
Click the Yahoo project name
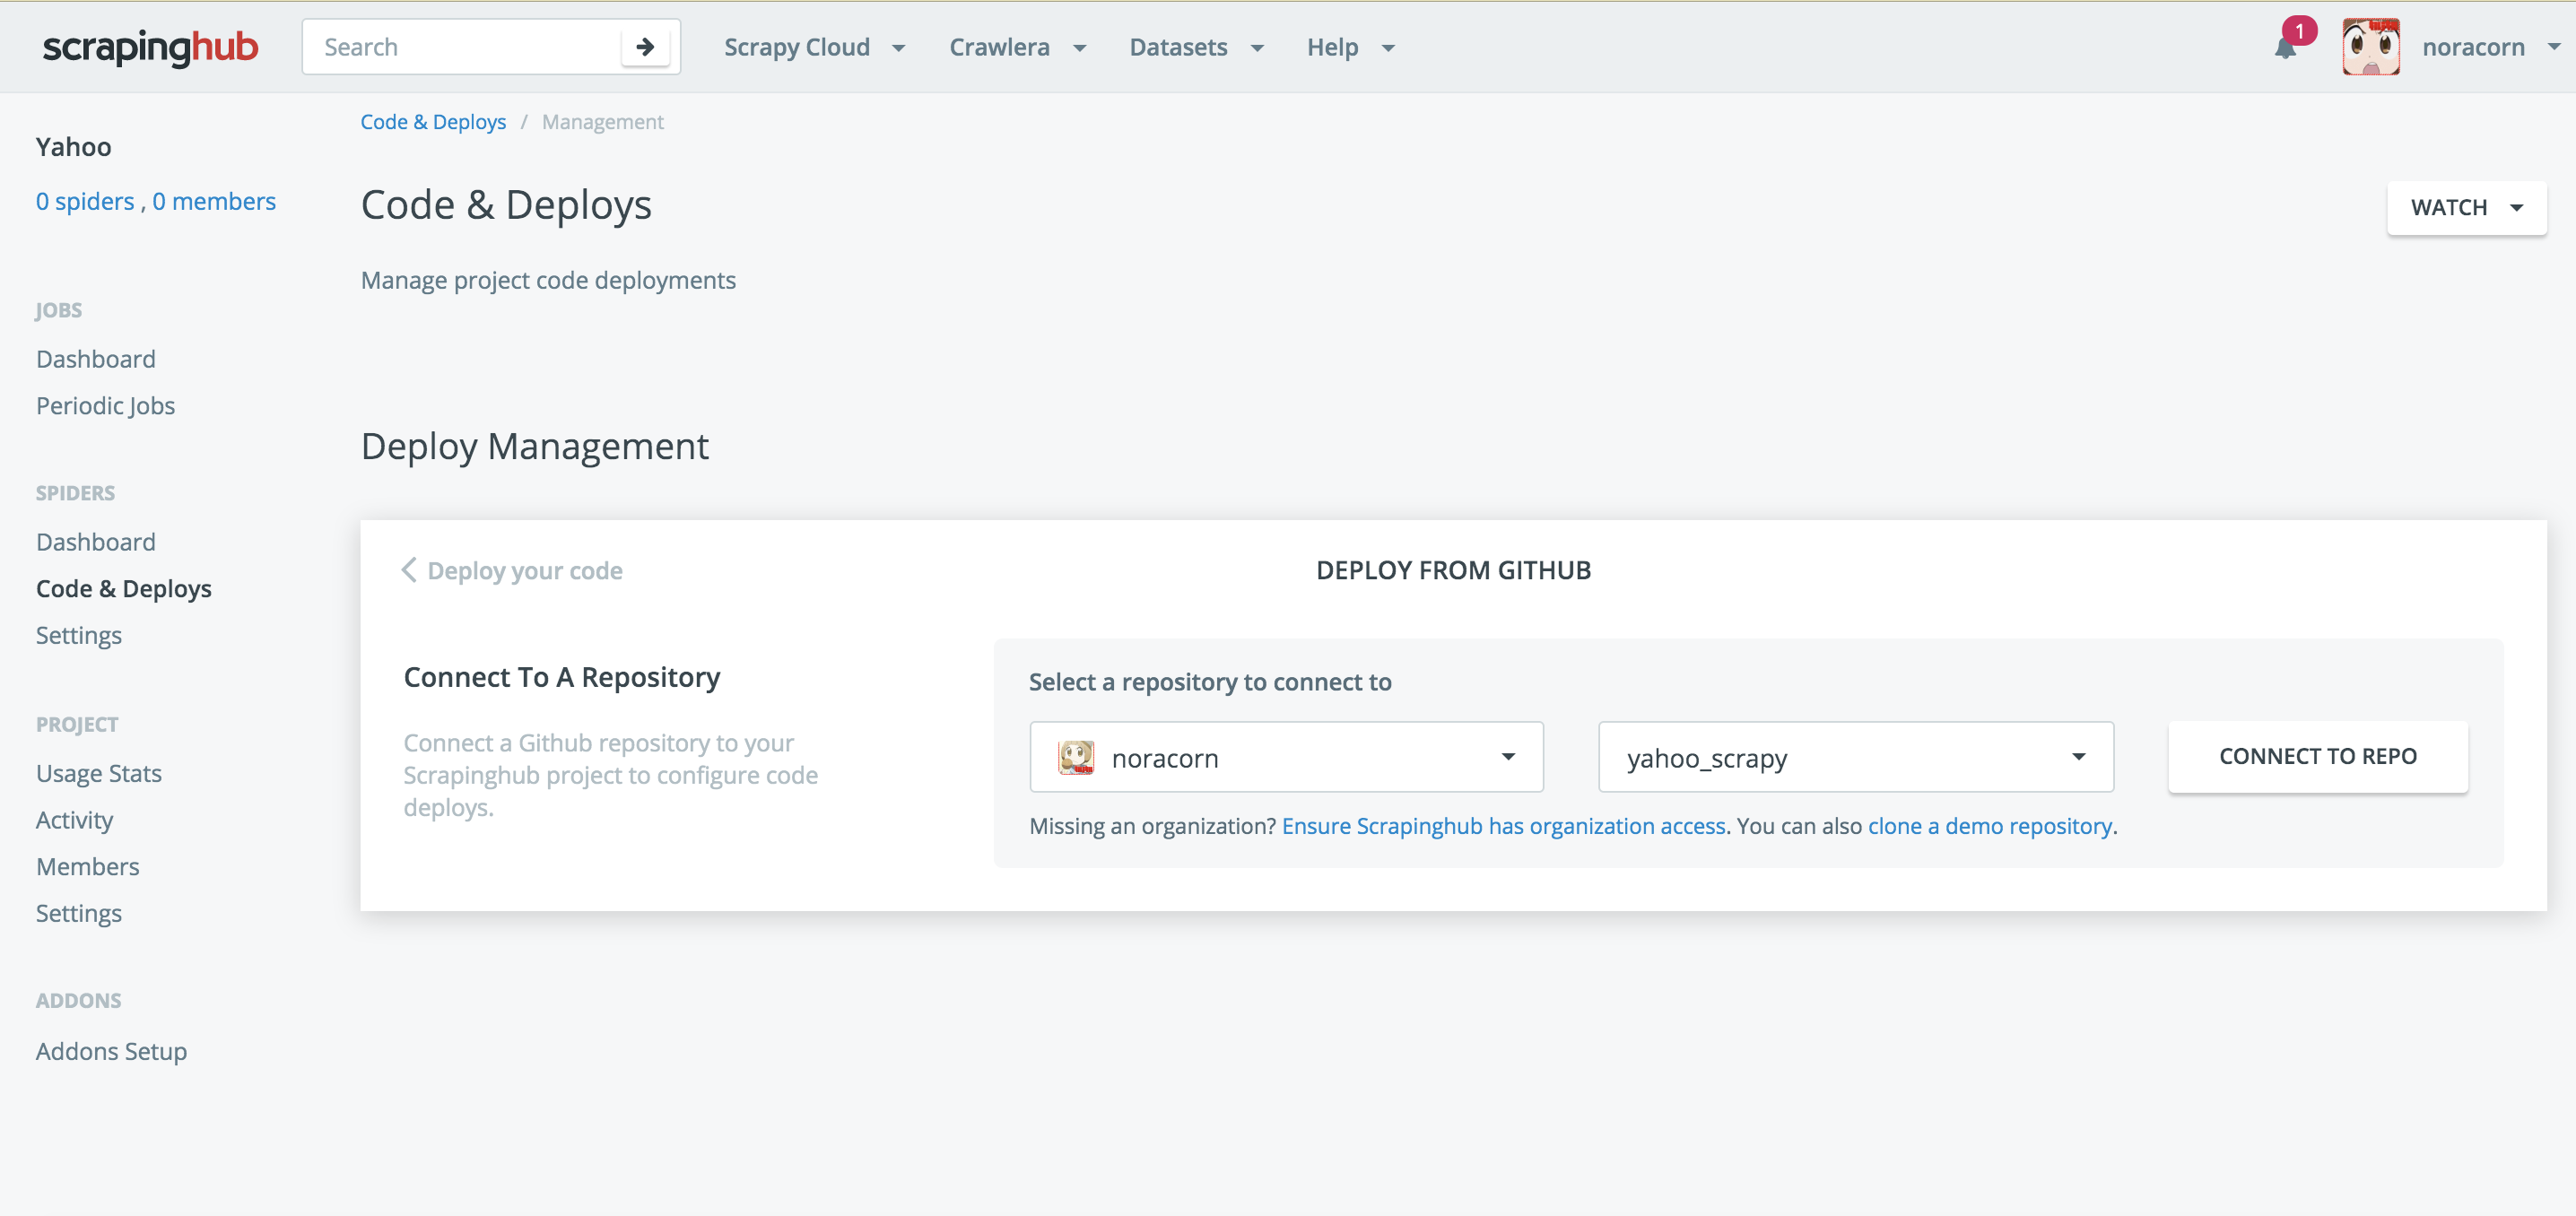[x=74, y=147]
